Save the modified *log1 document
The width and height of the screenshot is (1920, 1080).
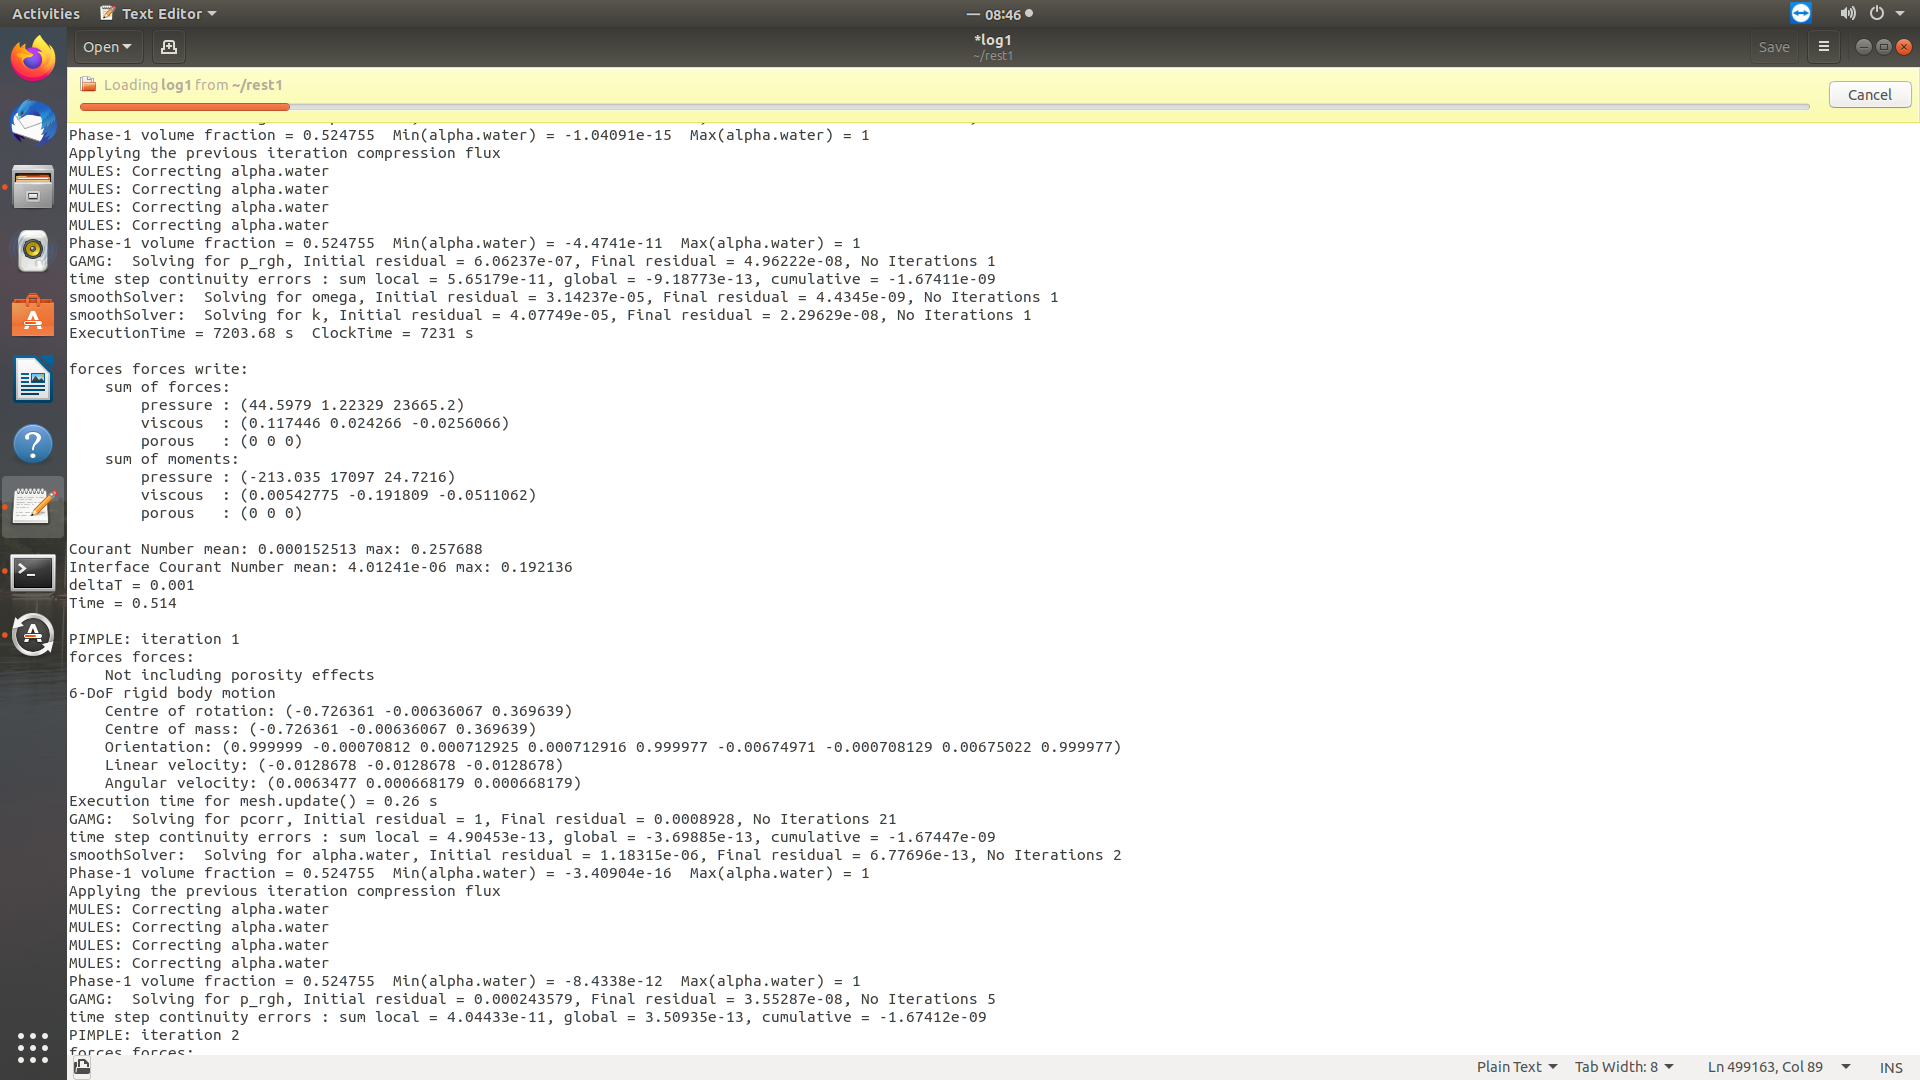1775,47
